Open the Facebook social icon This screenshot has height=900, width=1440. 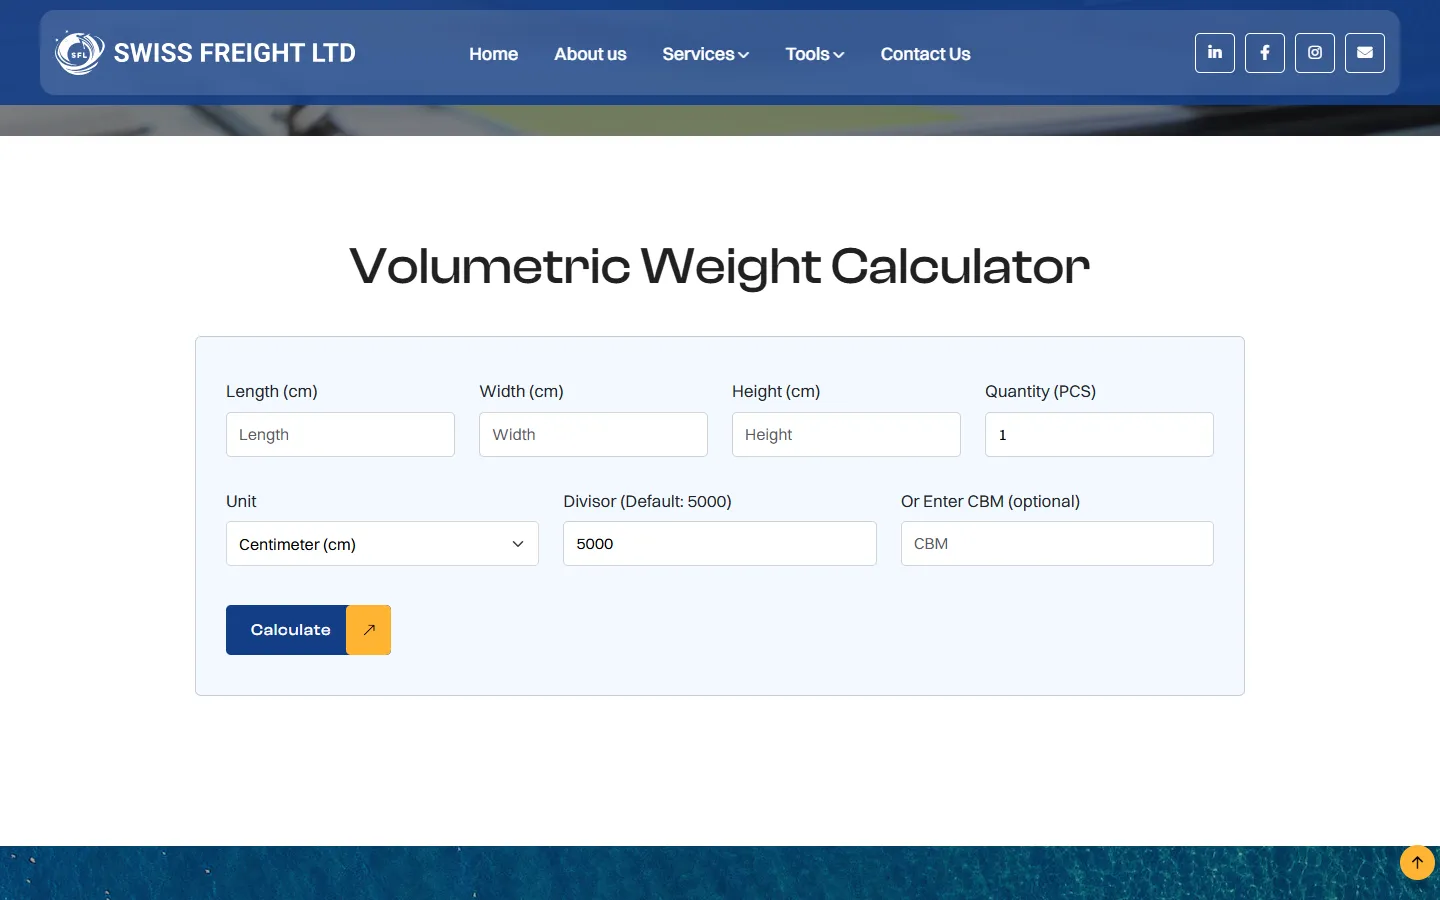1265,53
